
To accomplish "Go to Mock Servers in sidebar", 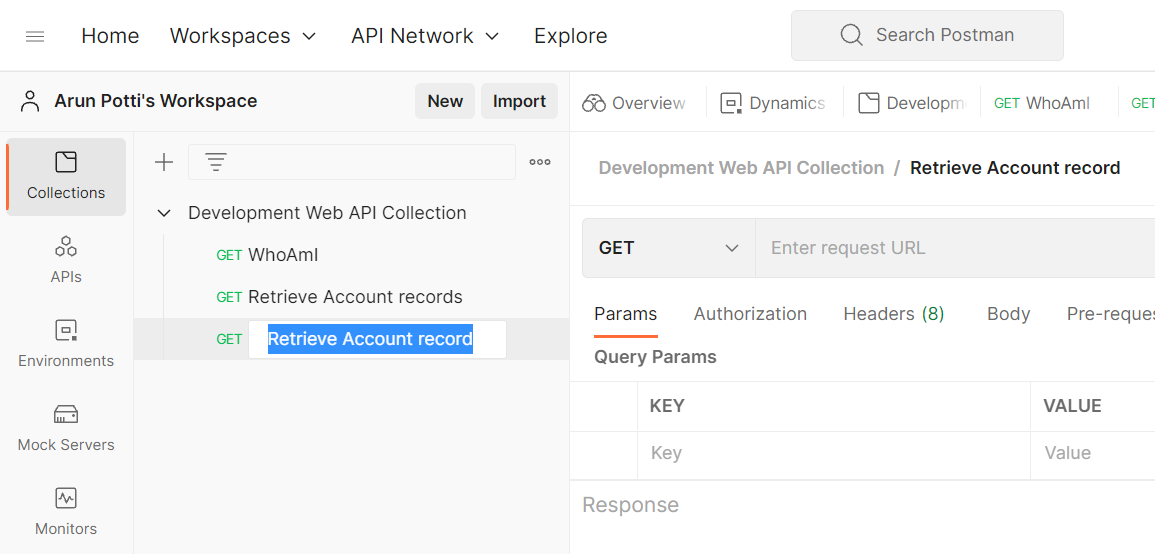I will tap(66, 428).
